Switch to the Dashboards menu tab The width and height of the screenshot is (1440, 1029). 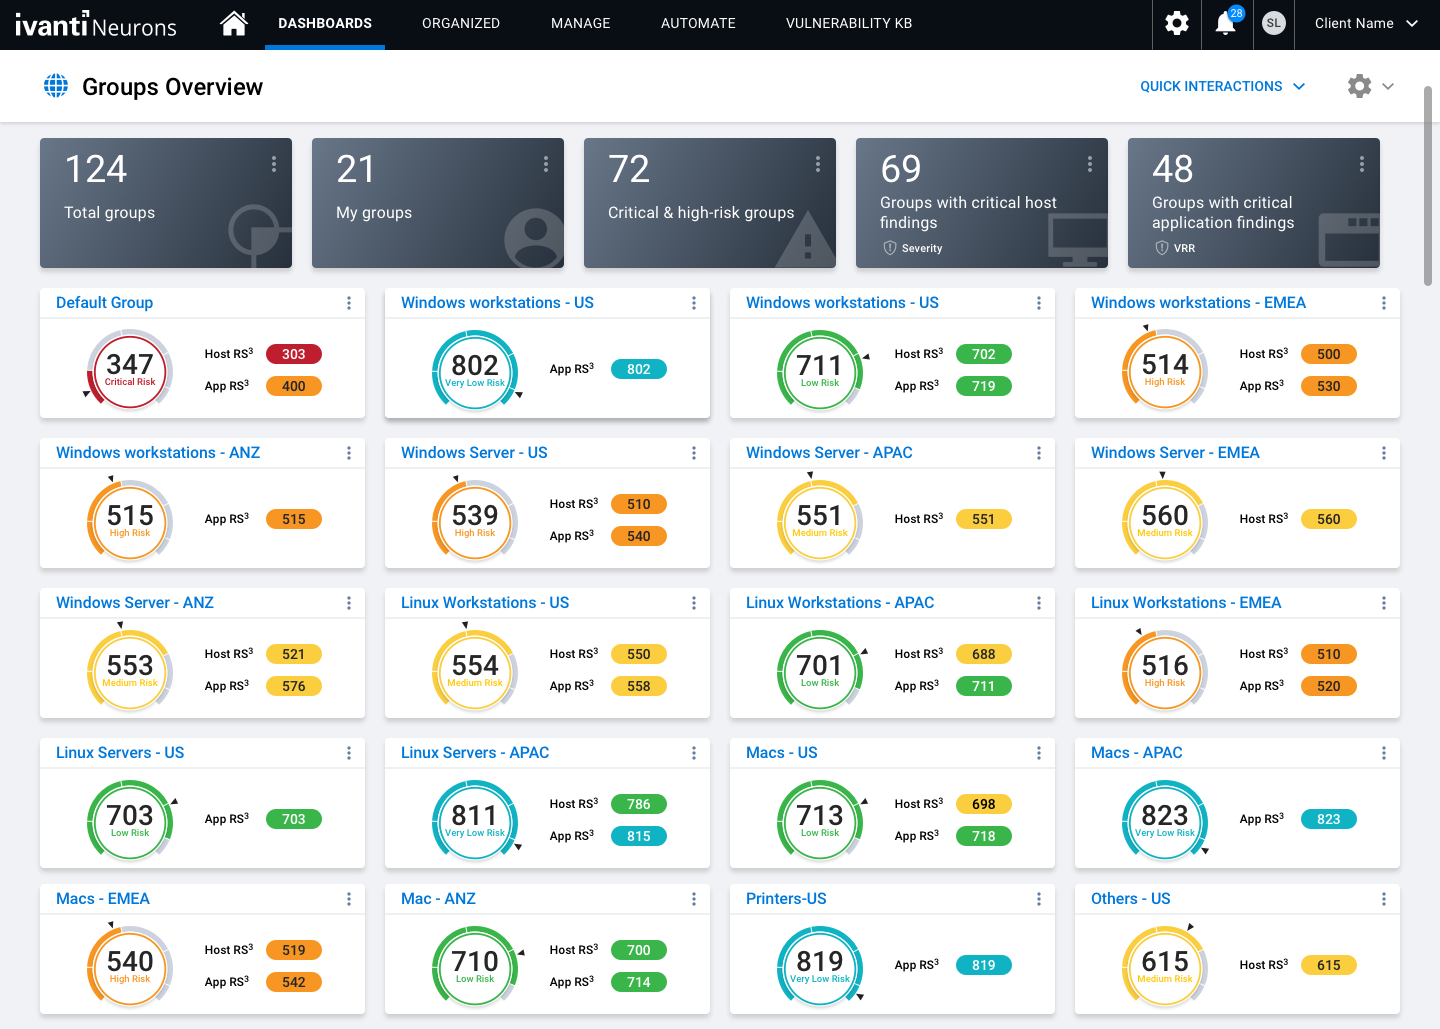[x=324, y=23]
